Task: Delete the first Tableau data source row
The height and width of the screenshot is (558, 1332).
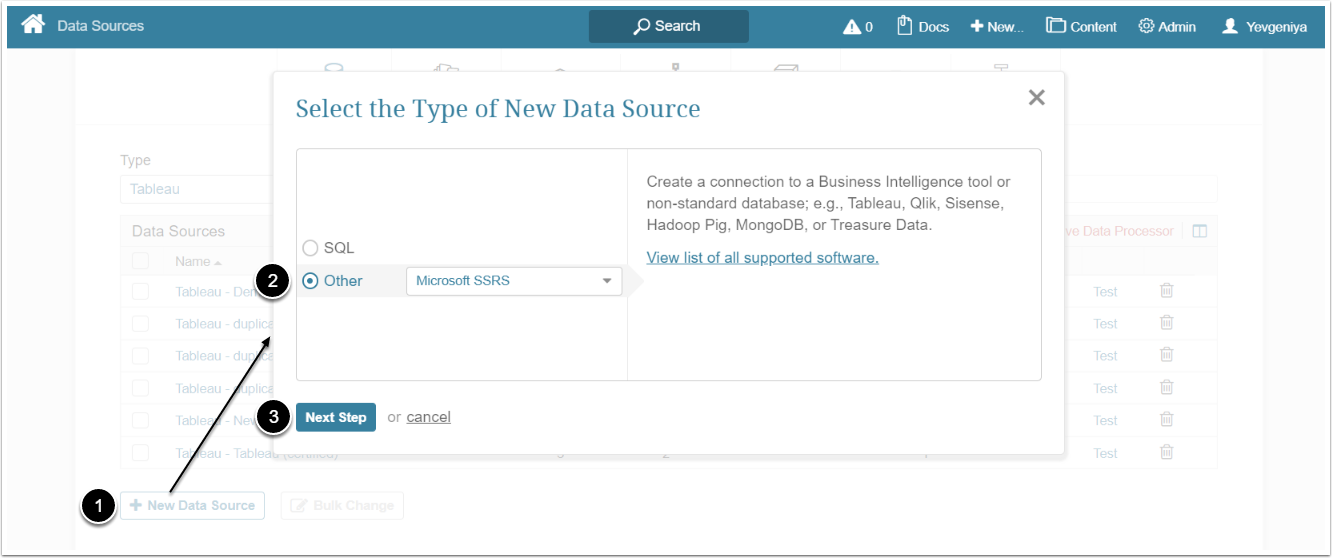Action: (1166, 291)
